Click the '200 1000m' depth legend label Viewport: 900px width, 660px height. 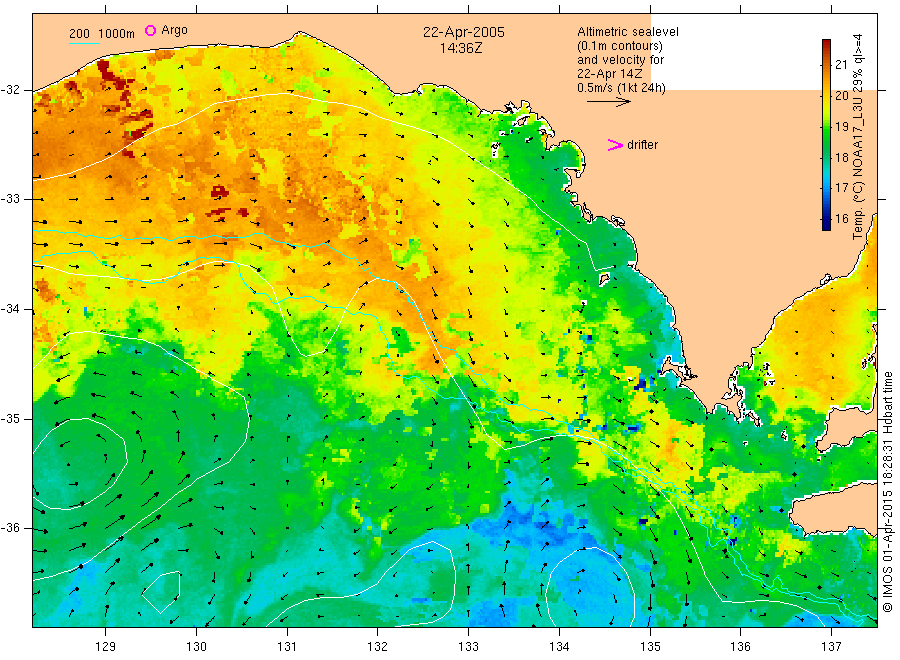point(102,34)
